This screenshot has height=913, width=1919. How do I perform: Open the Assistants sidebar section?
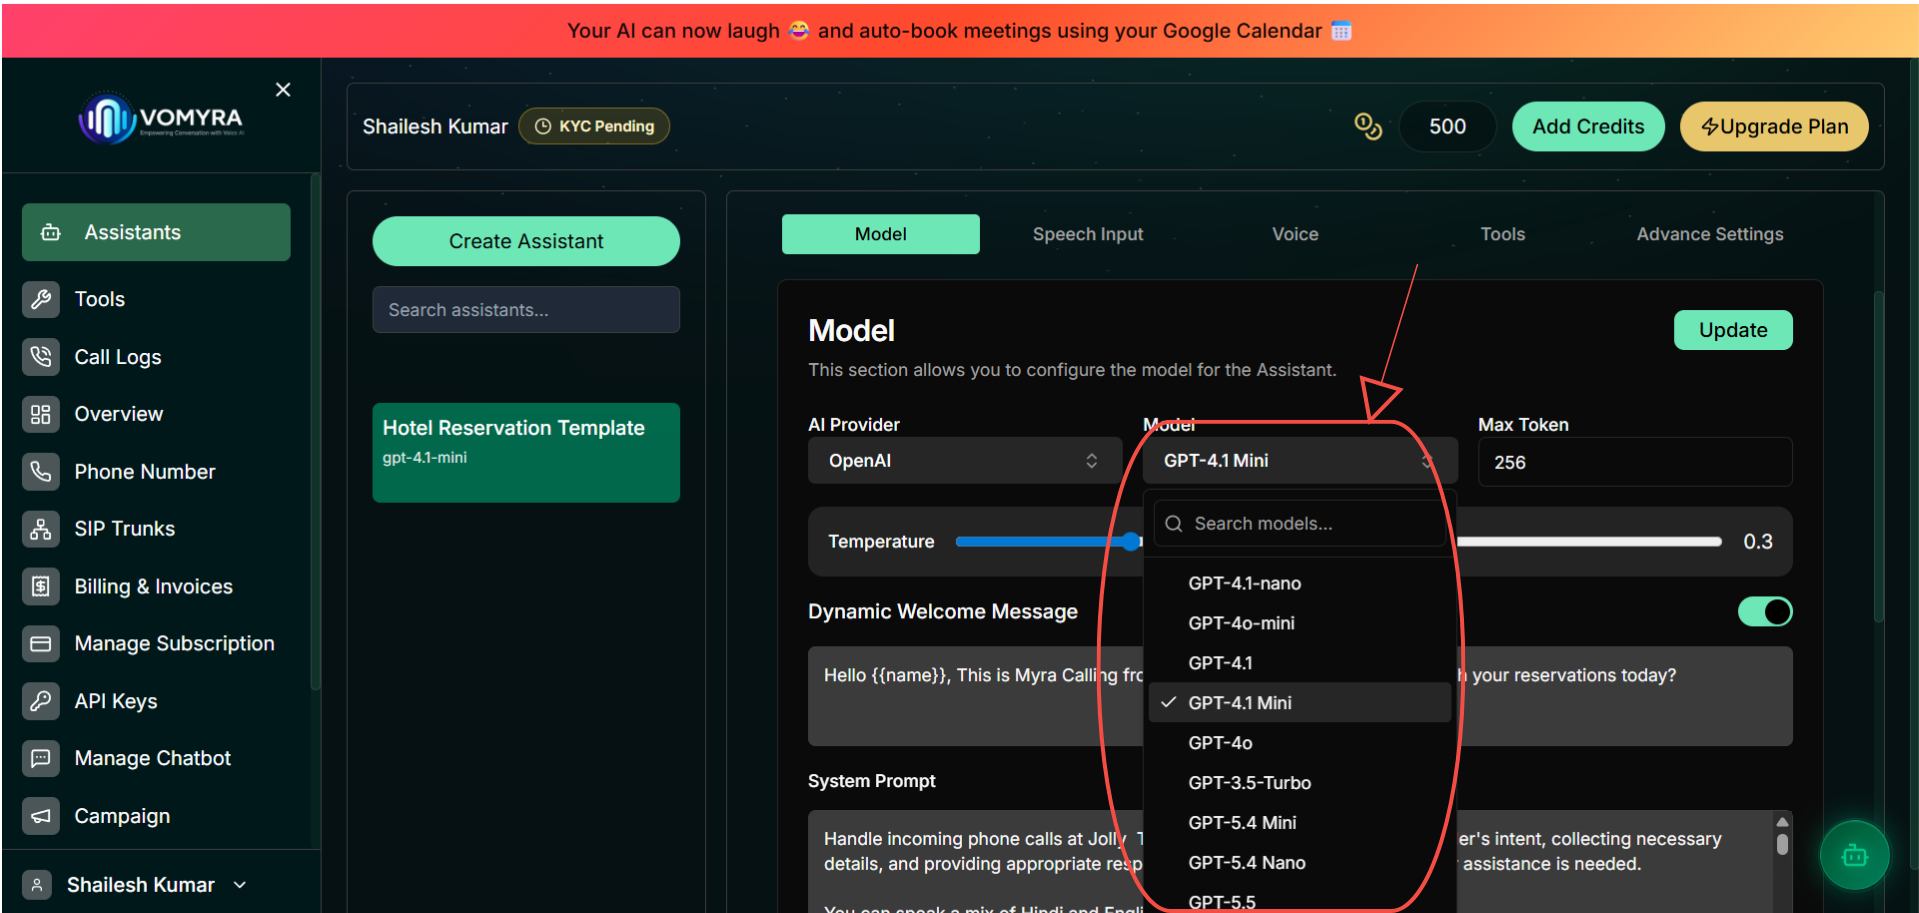click(x=156, y=232)
